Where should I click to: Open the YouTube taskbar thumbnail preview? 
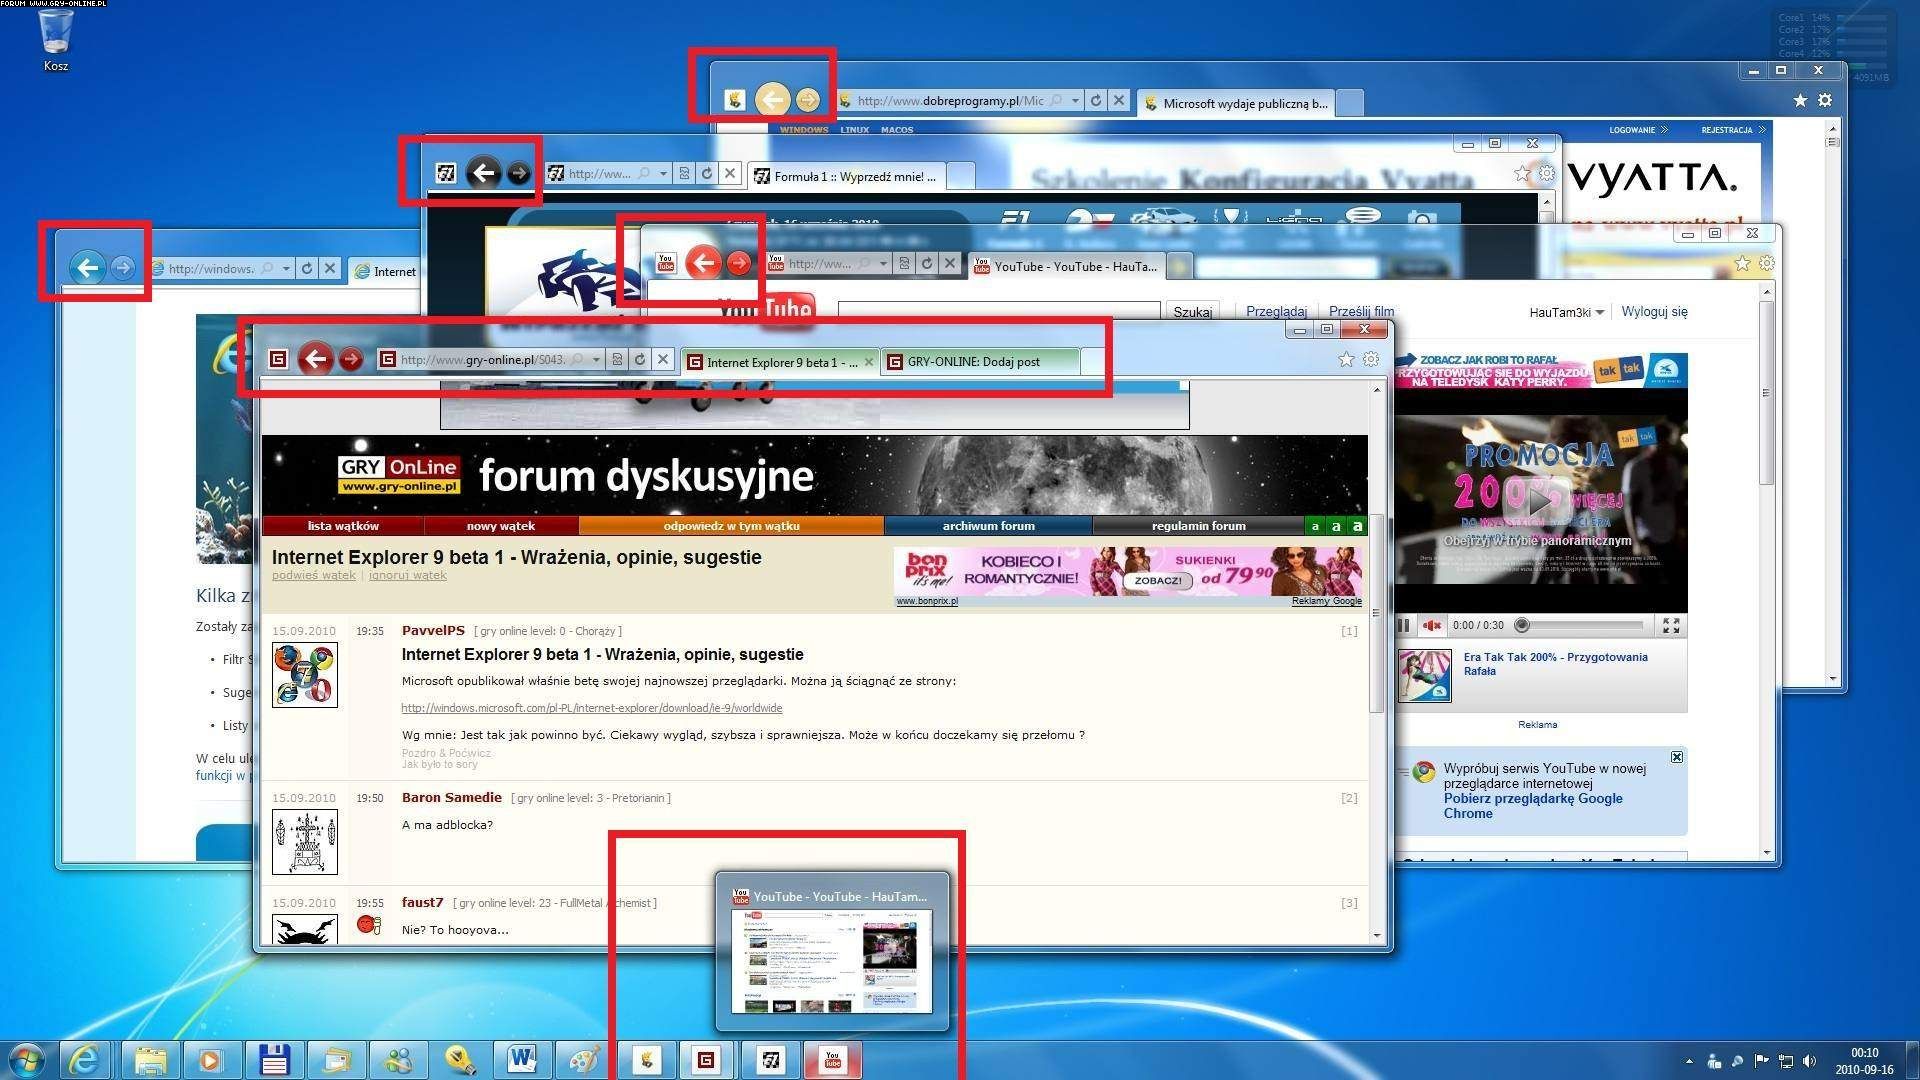point(832,952)
